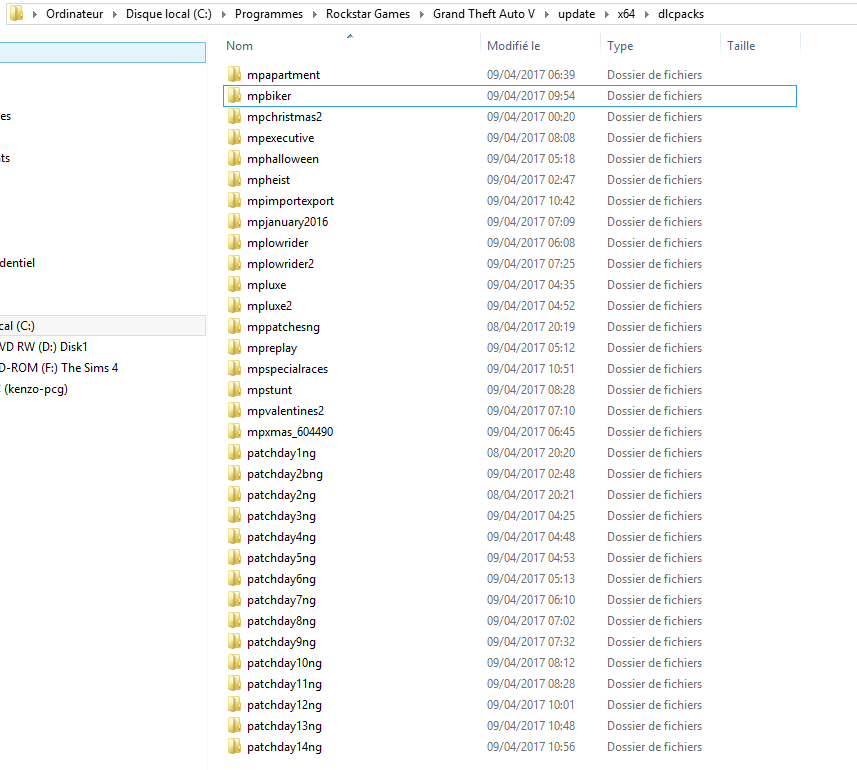Click the mpluxe2 folder icon
The image size is (857, 770).
point(234,305)
